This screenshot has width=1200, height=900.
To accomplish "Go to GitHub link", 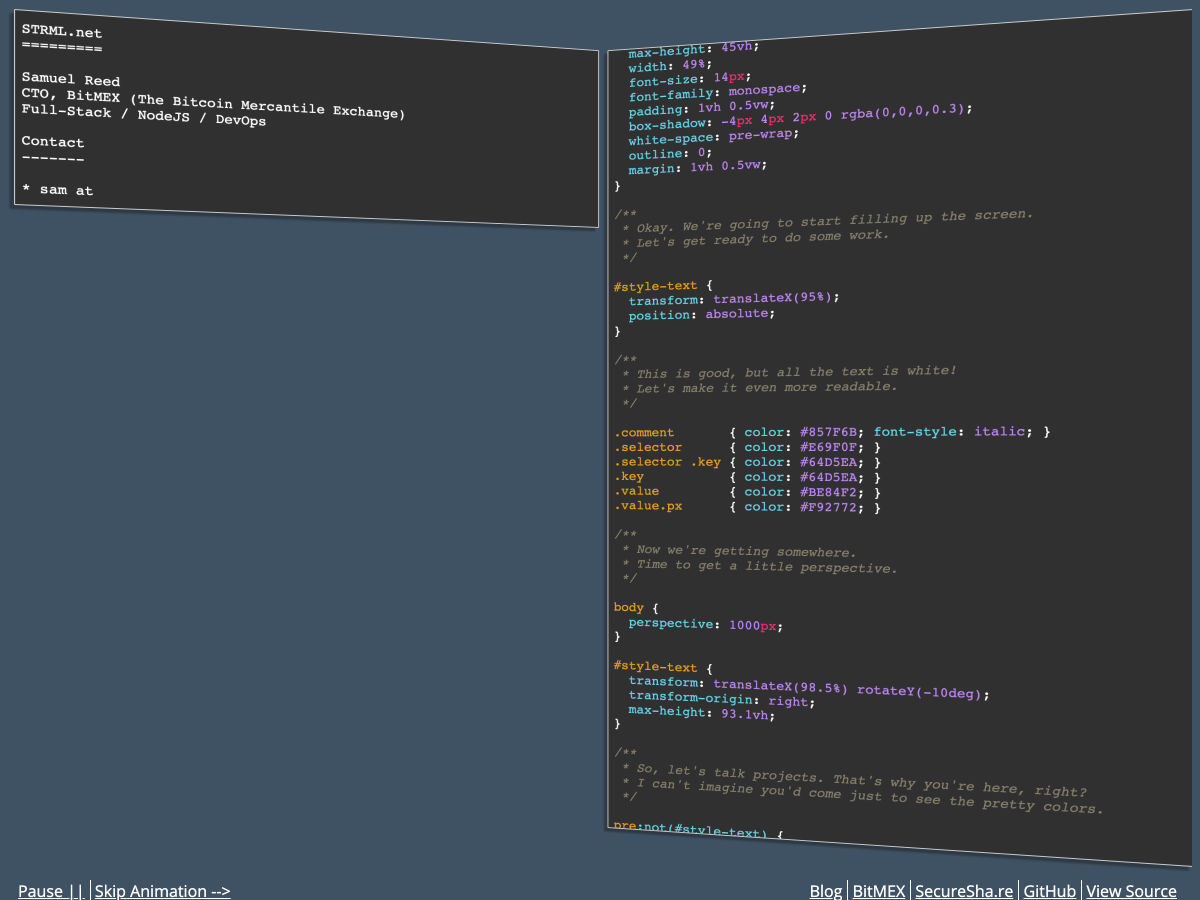I will tap(1050, 891).
